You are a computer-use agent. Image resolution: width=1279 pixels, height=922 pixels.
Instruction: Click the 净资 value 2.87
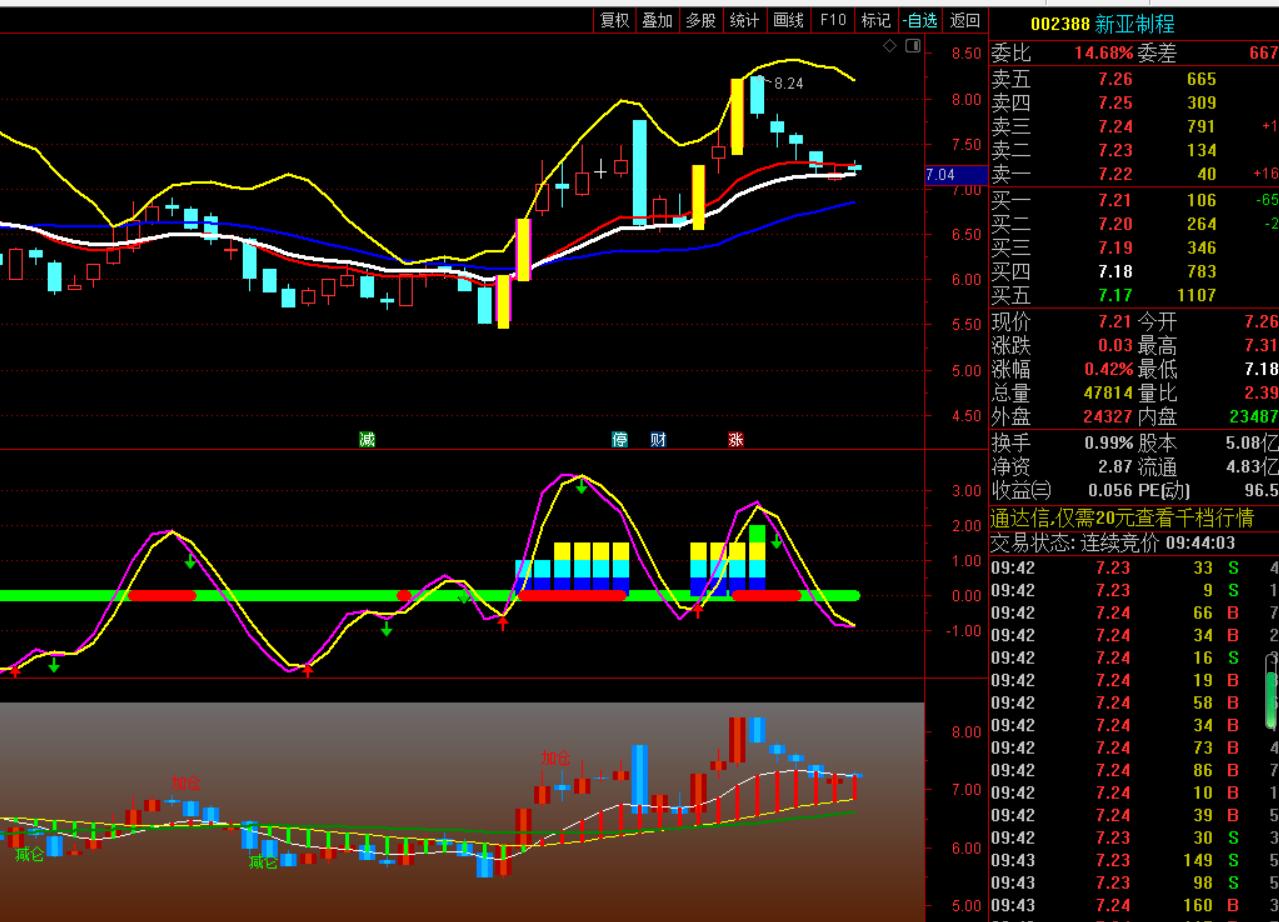click(x=1114, y=466)
